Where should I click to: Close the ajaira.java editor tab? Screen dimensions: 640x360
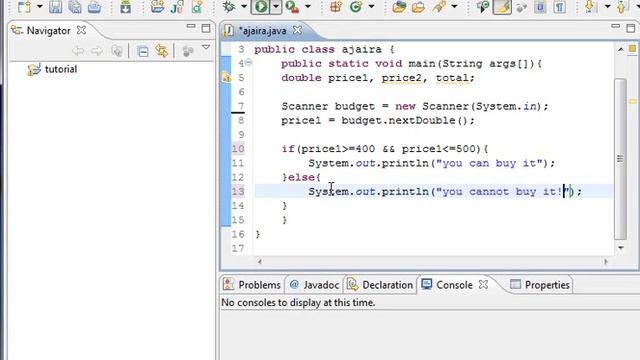[x=298, y=30]
